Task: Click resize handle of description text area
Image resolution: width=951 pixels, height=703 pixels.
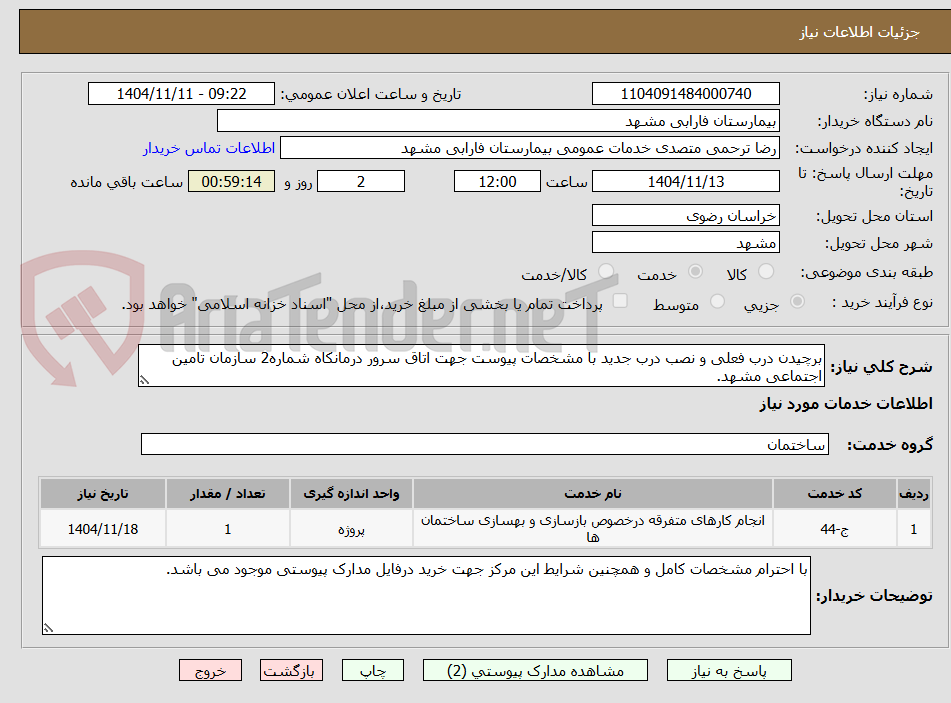Action: [144, 380]
